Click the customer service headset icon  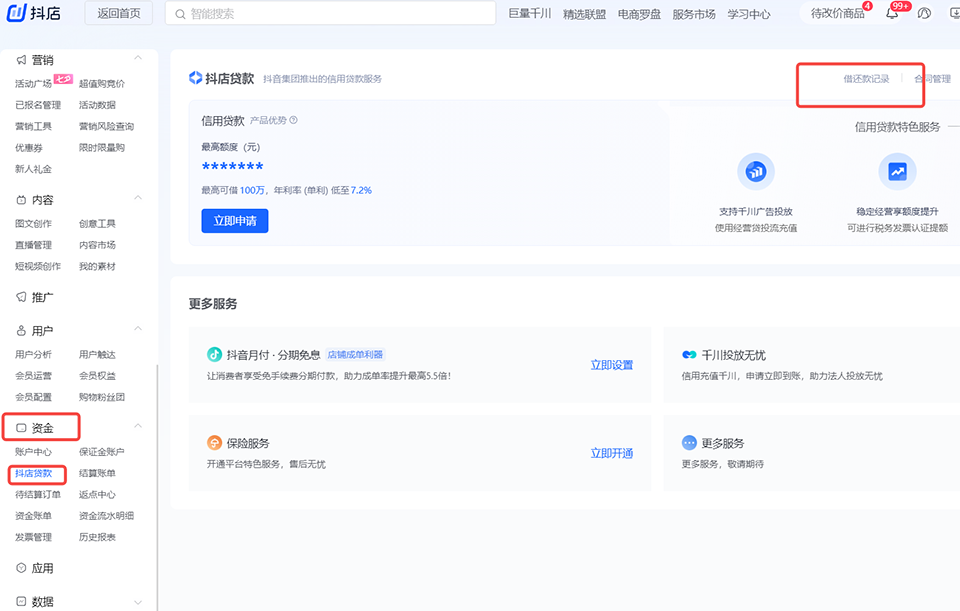click(x=924, y=13)
